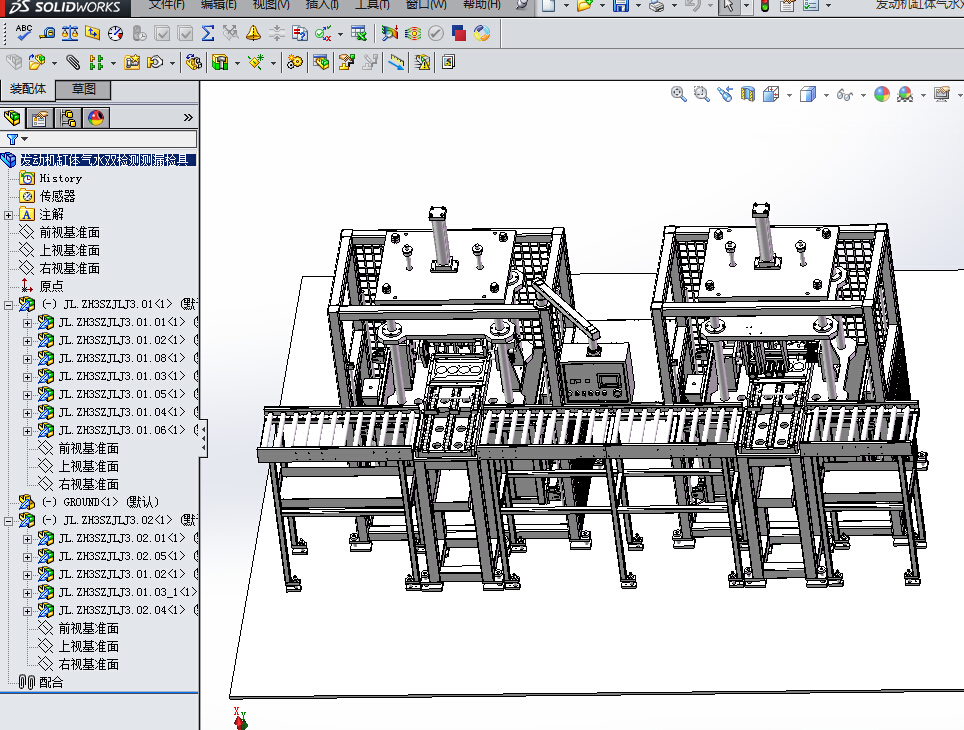Switch to the 草图 tab

coord(84,90)
